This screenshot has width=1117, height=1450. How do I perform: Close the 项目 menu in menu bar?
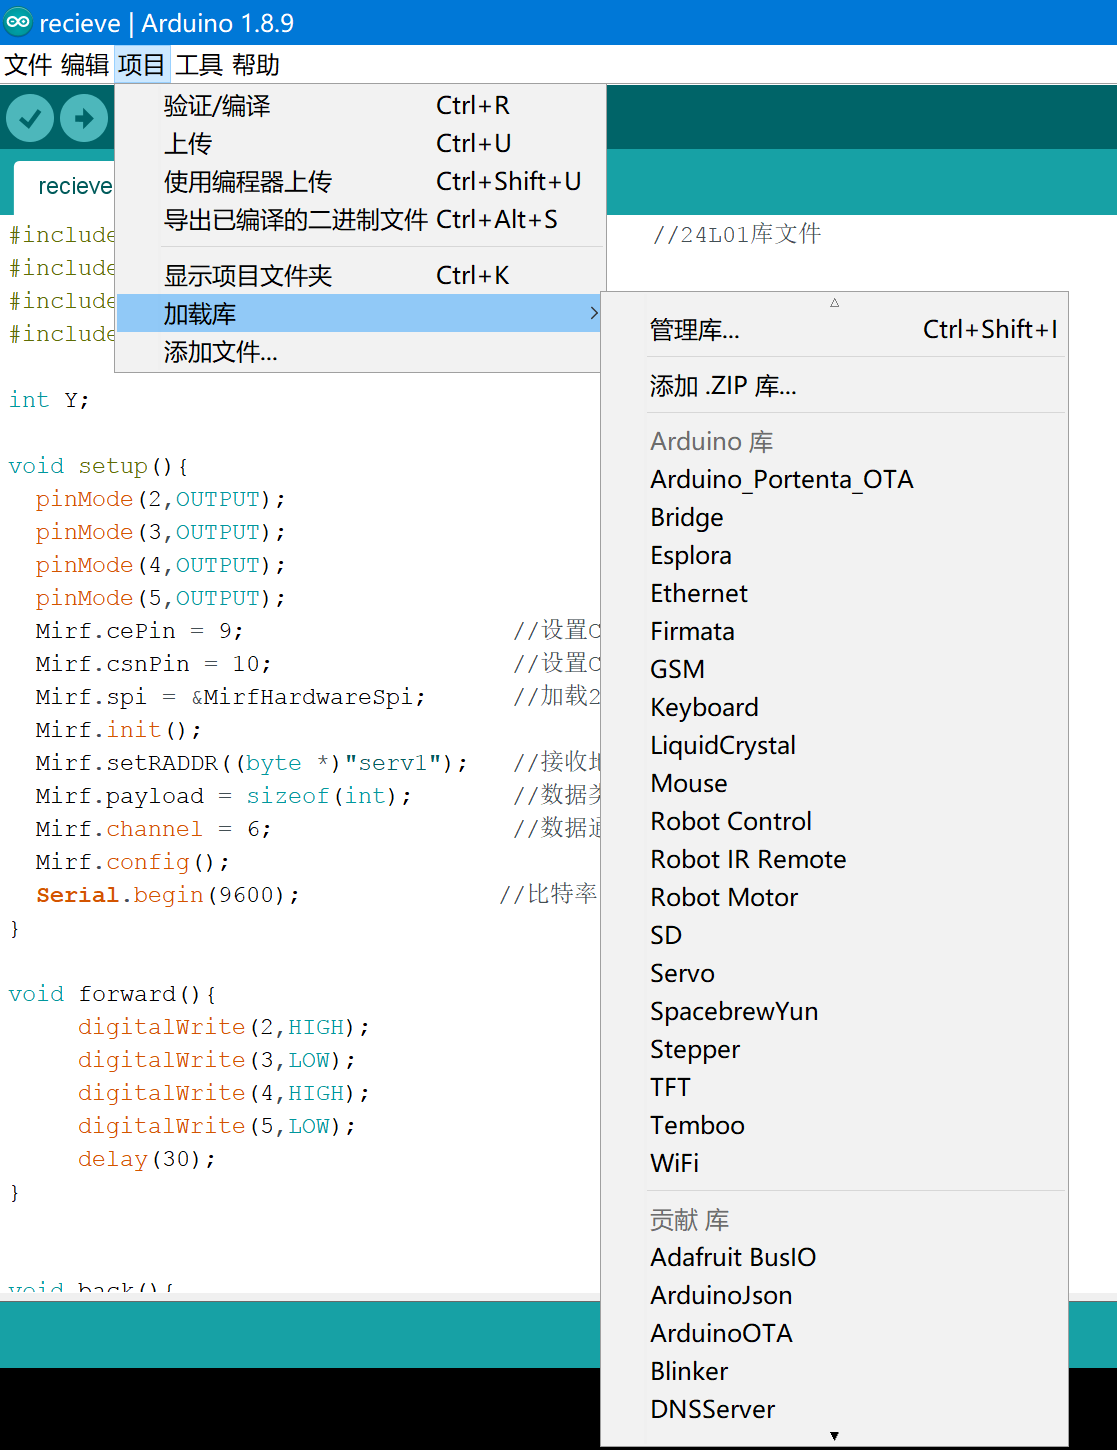(141, 65)
